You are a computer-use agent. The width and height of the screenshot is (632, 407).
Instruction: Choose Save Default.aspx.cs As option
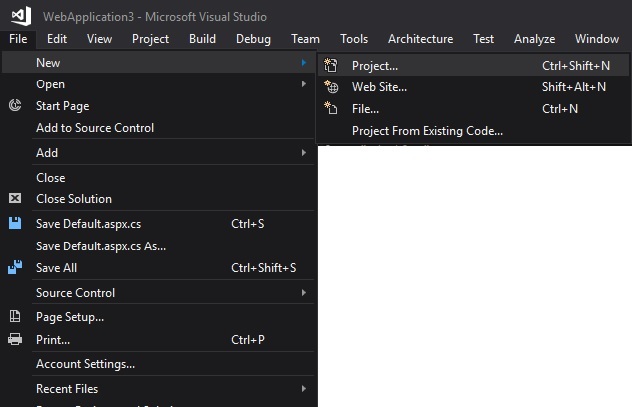101,246
